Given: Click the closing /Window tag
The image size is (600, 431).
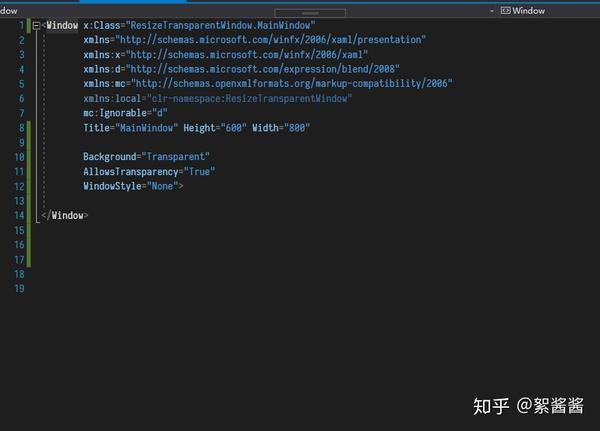Looking at the screenshot, I should click(x=65, y=216).
